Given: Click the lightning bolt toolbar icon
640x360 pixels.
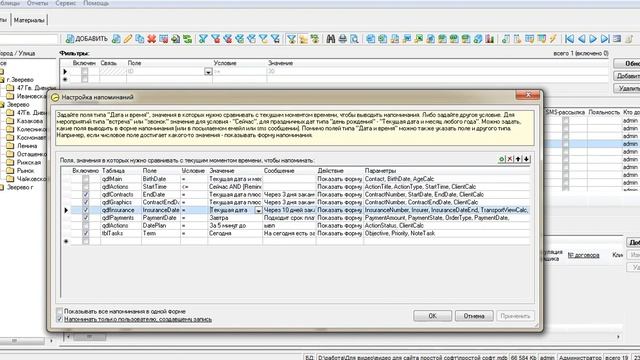Looking at the screenshot, I should coord(553,39).
